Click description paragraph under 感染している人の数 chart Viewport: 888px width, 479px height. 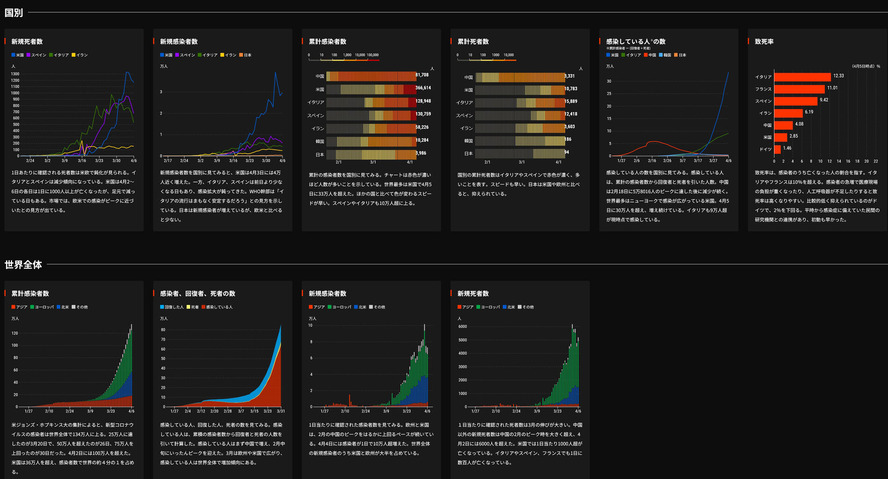pyautogui.click(x=668, y=196)
